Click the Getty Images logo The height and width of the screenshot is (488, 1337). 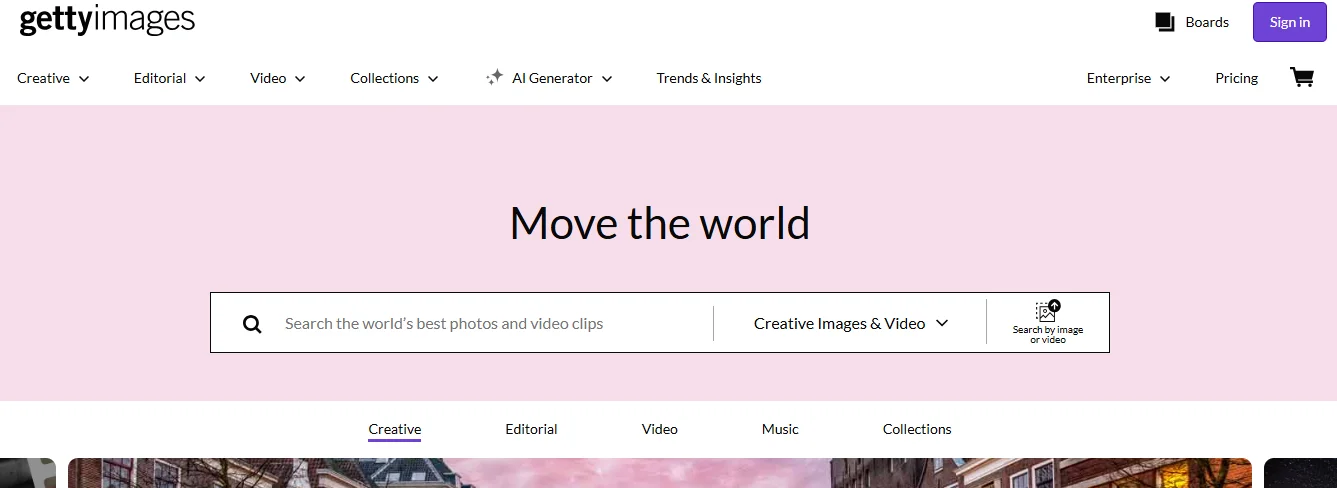tap(107, 20)
